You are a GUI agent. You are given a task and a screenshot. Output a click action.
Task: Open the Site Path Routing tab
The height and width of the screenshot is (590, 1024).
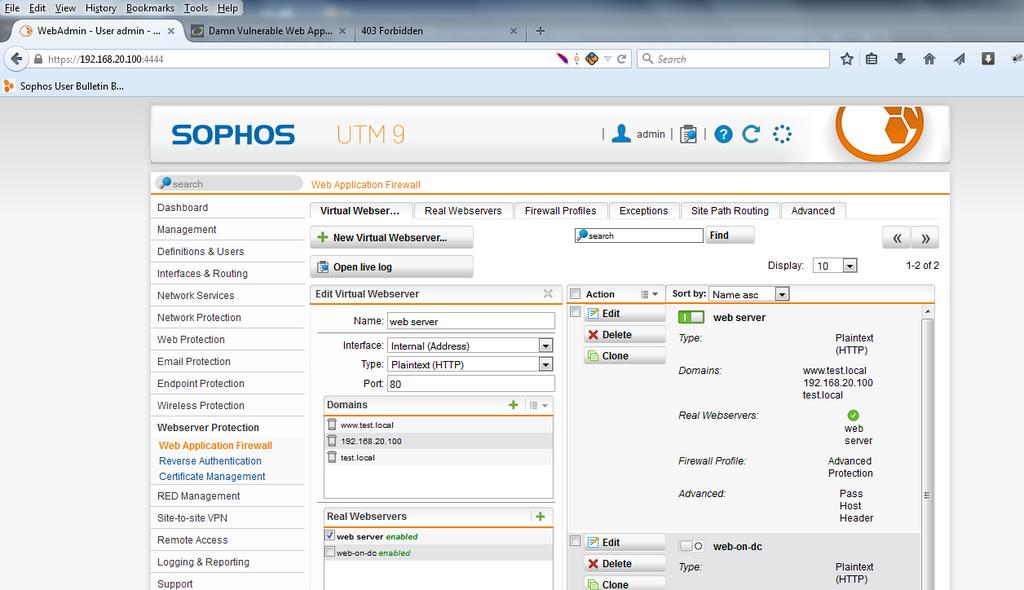[729, 211]
